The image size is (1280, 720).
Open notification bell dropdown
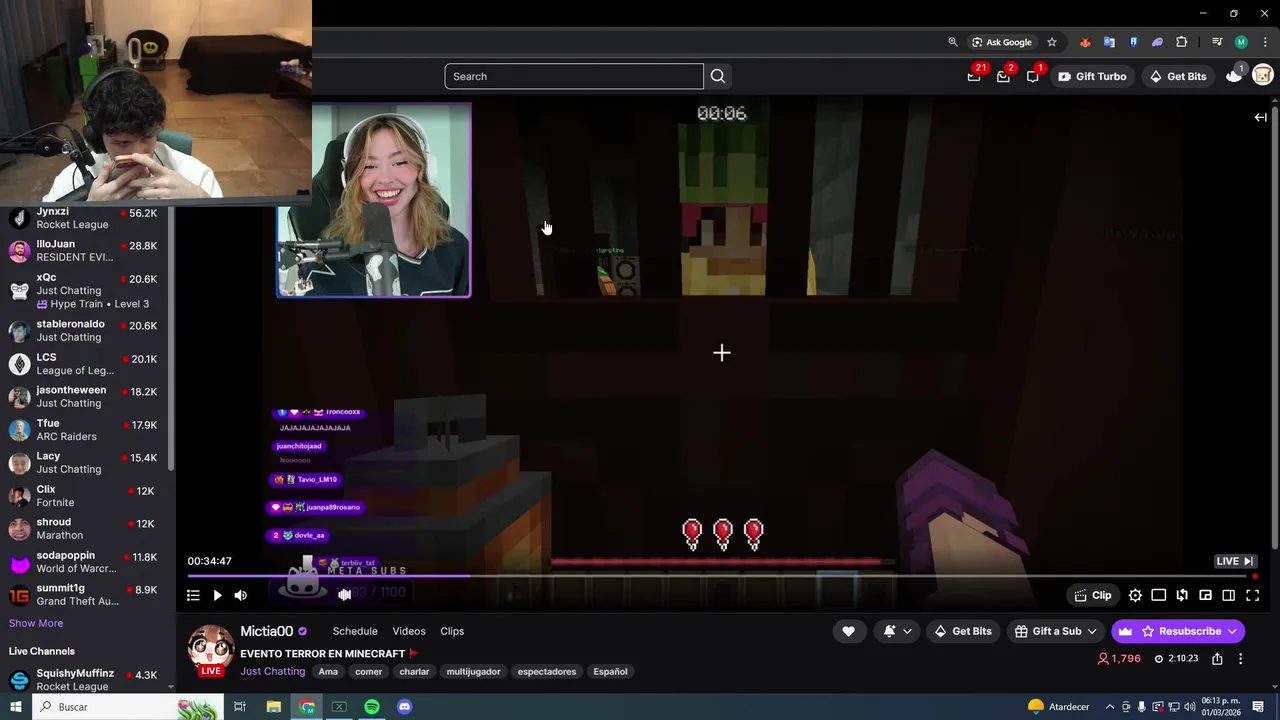(x=897, y=631)
